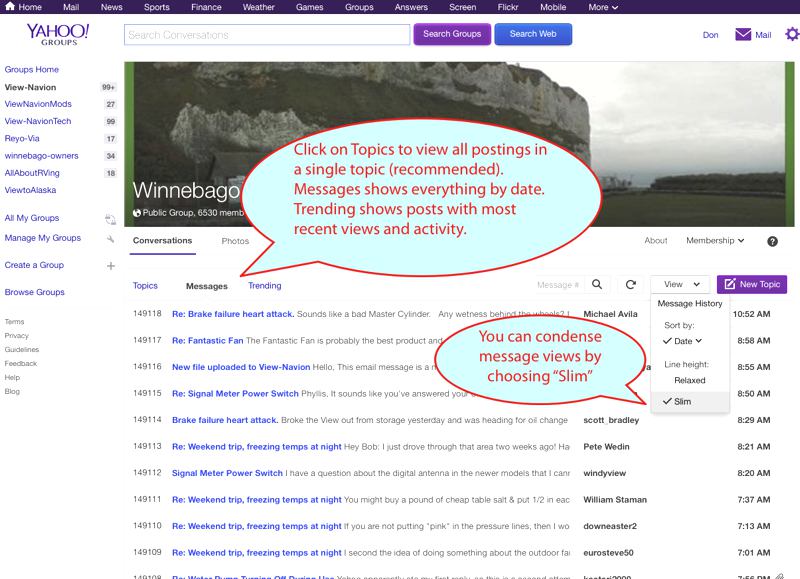Expand the View dropdown

[x=681, y=285]
